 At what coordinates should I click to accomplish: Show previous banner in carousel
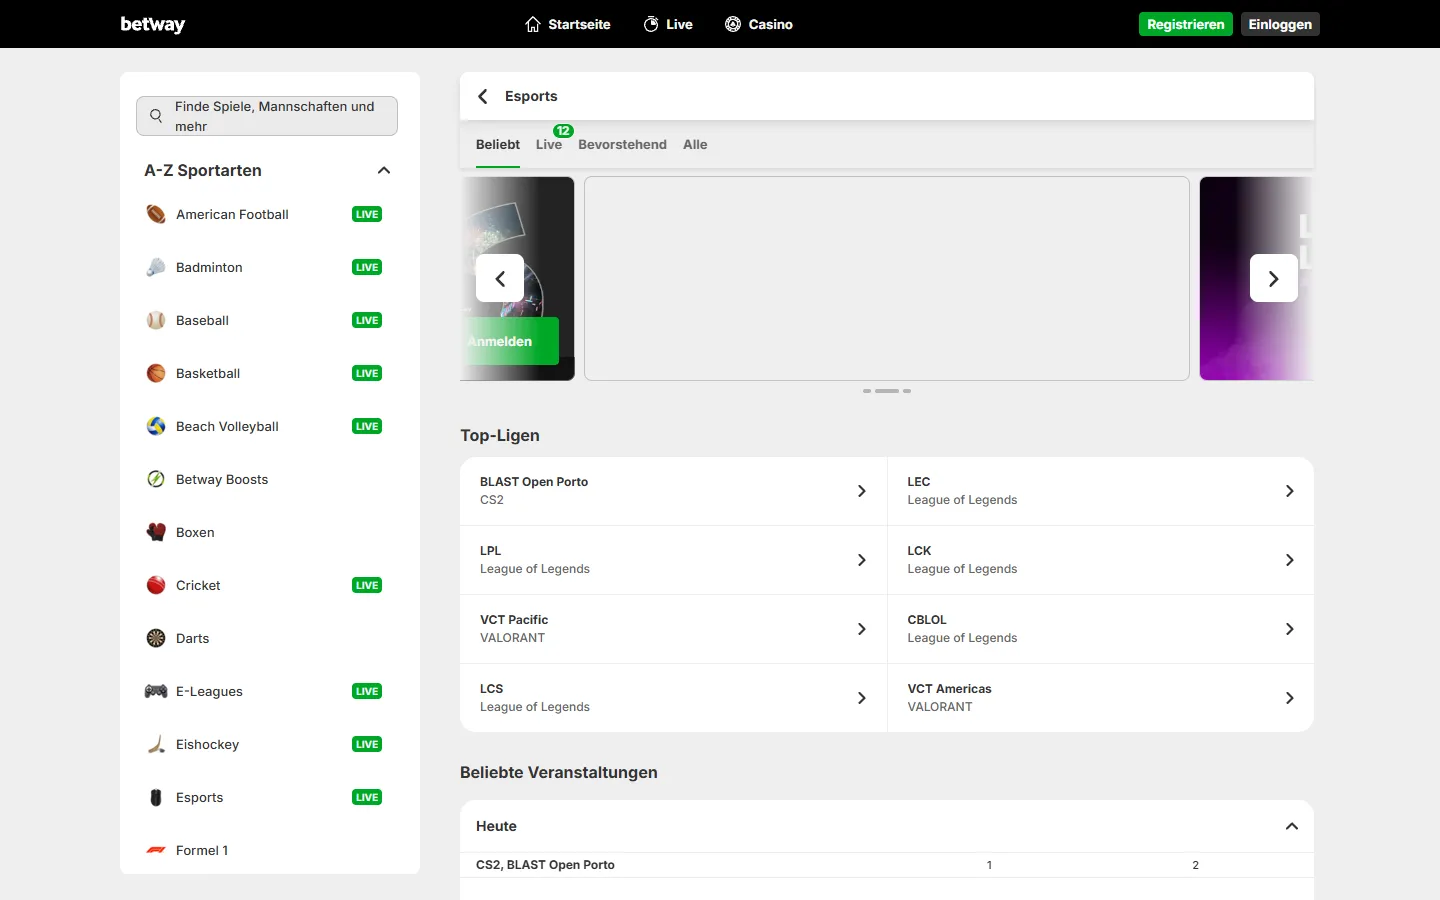[x=500, y=278]
